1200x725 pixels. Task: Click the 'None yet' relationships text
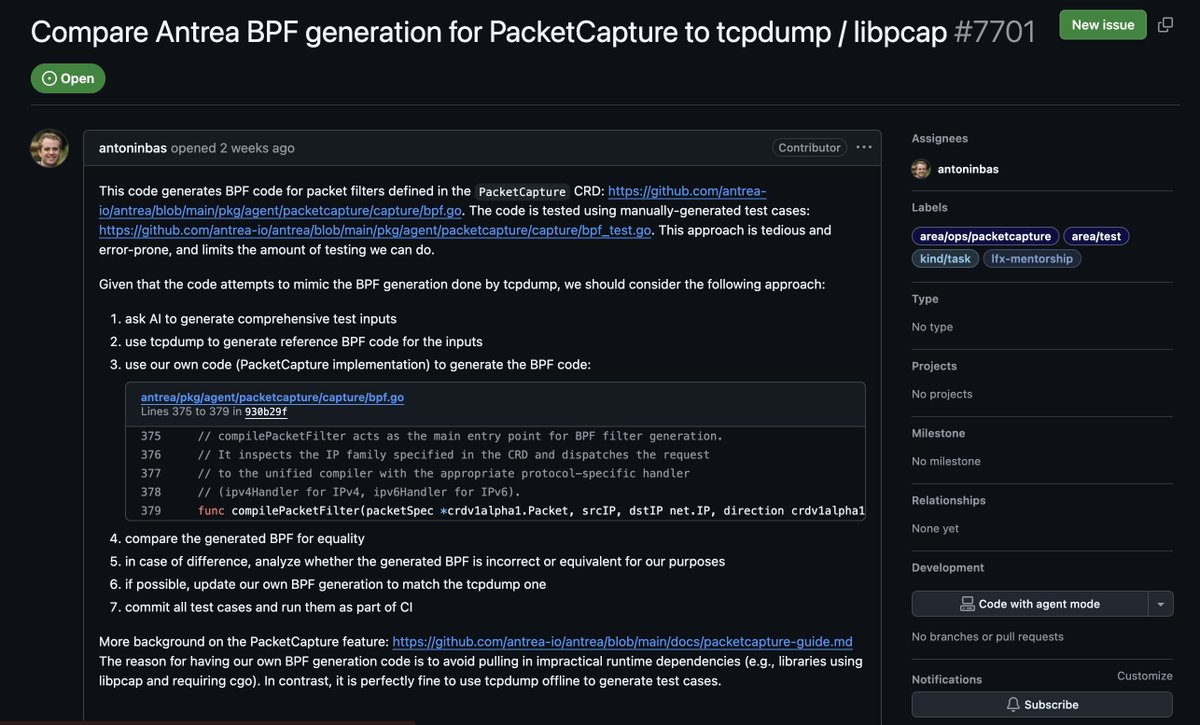(935, 528)
